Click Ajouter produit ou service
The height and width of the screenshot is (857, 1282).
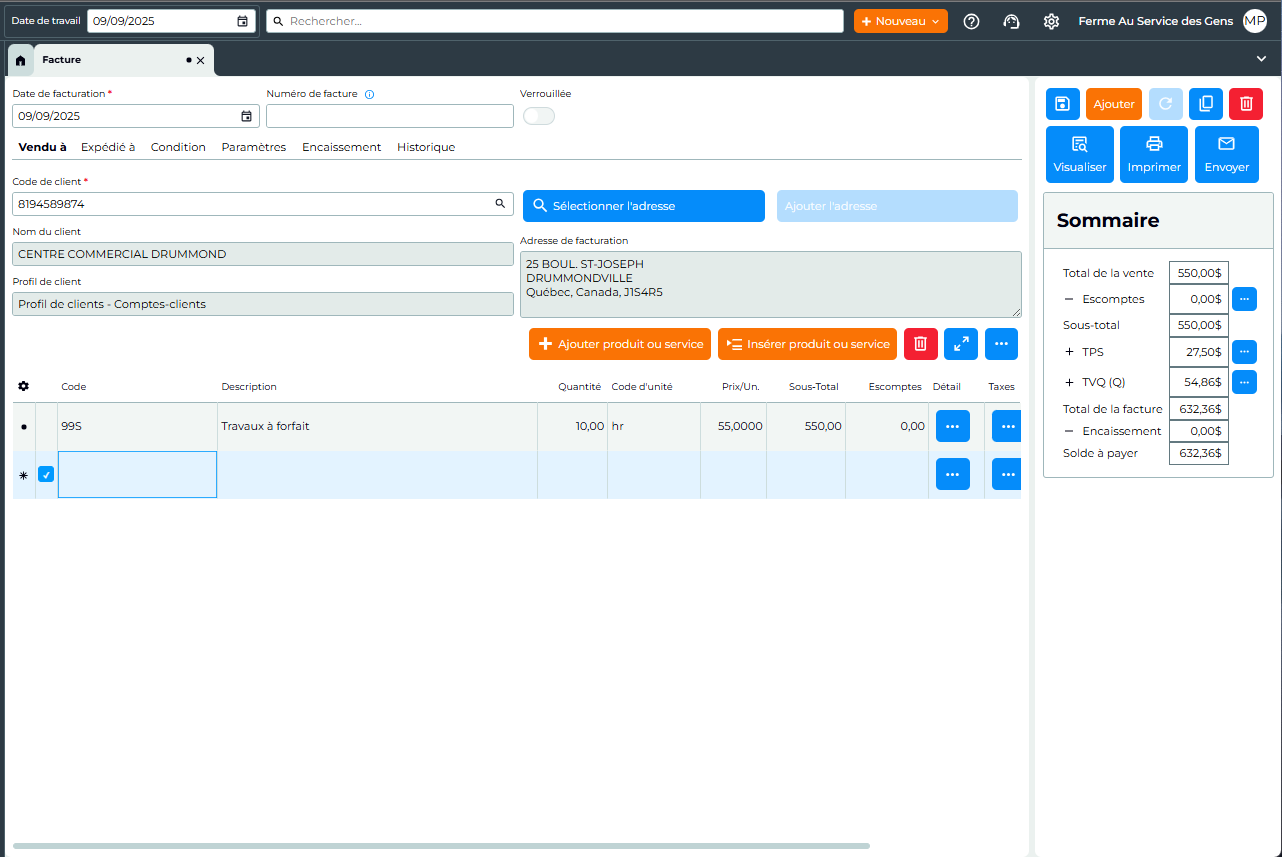(x=620, y=344)
